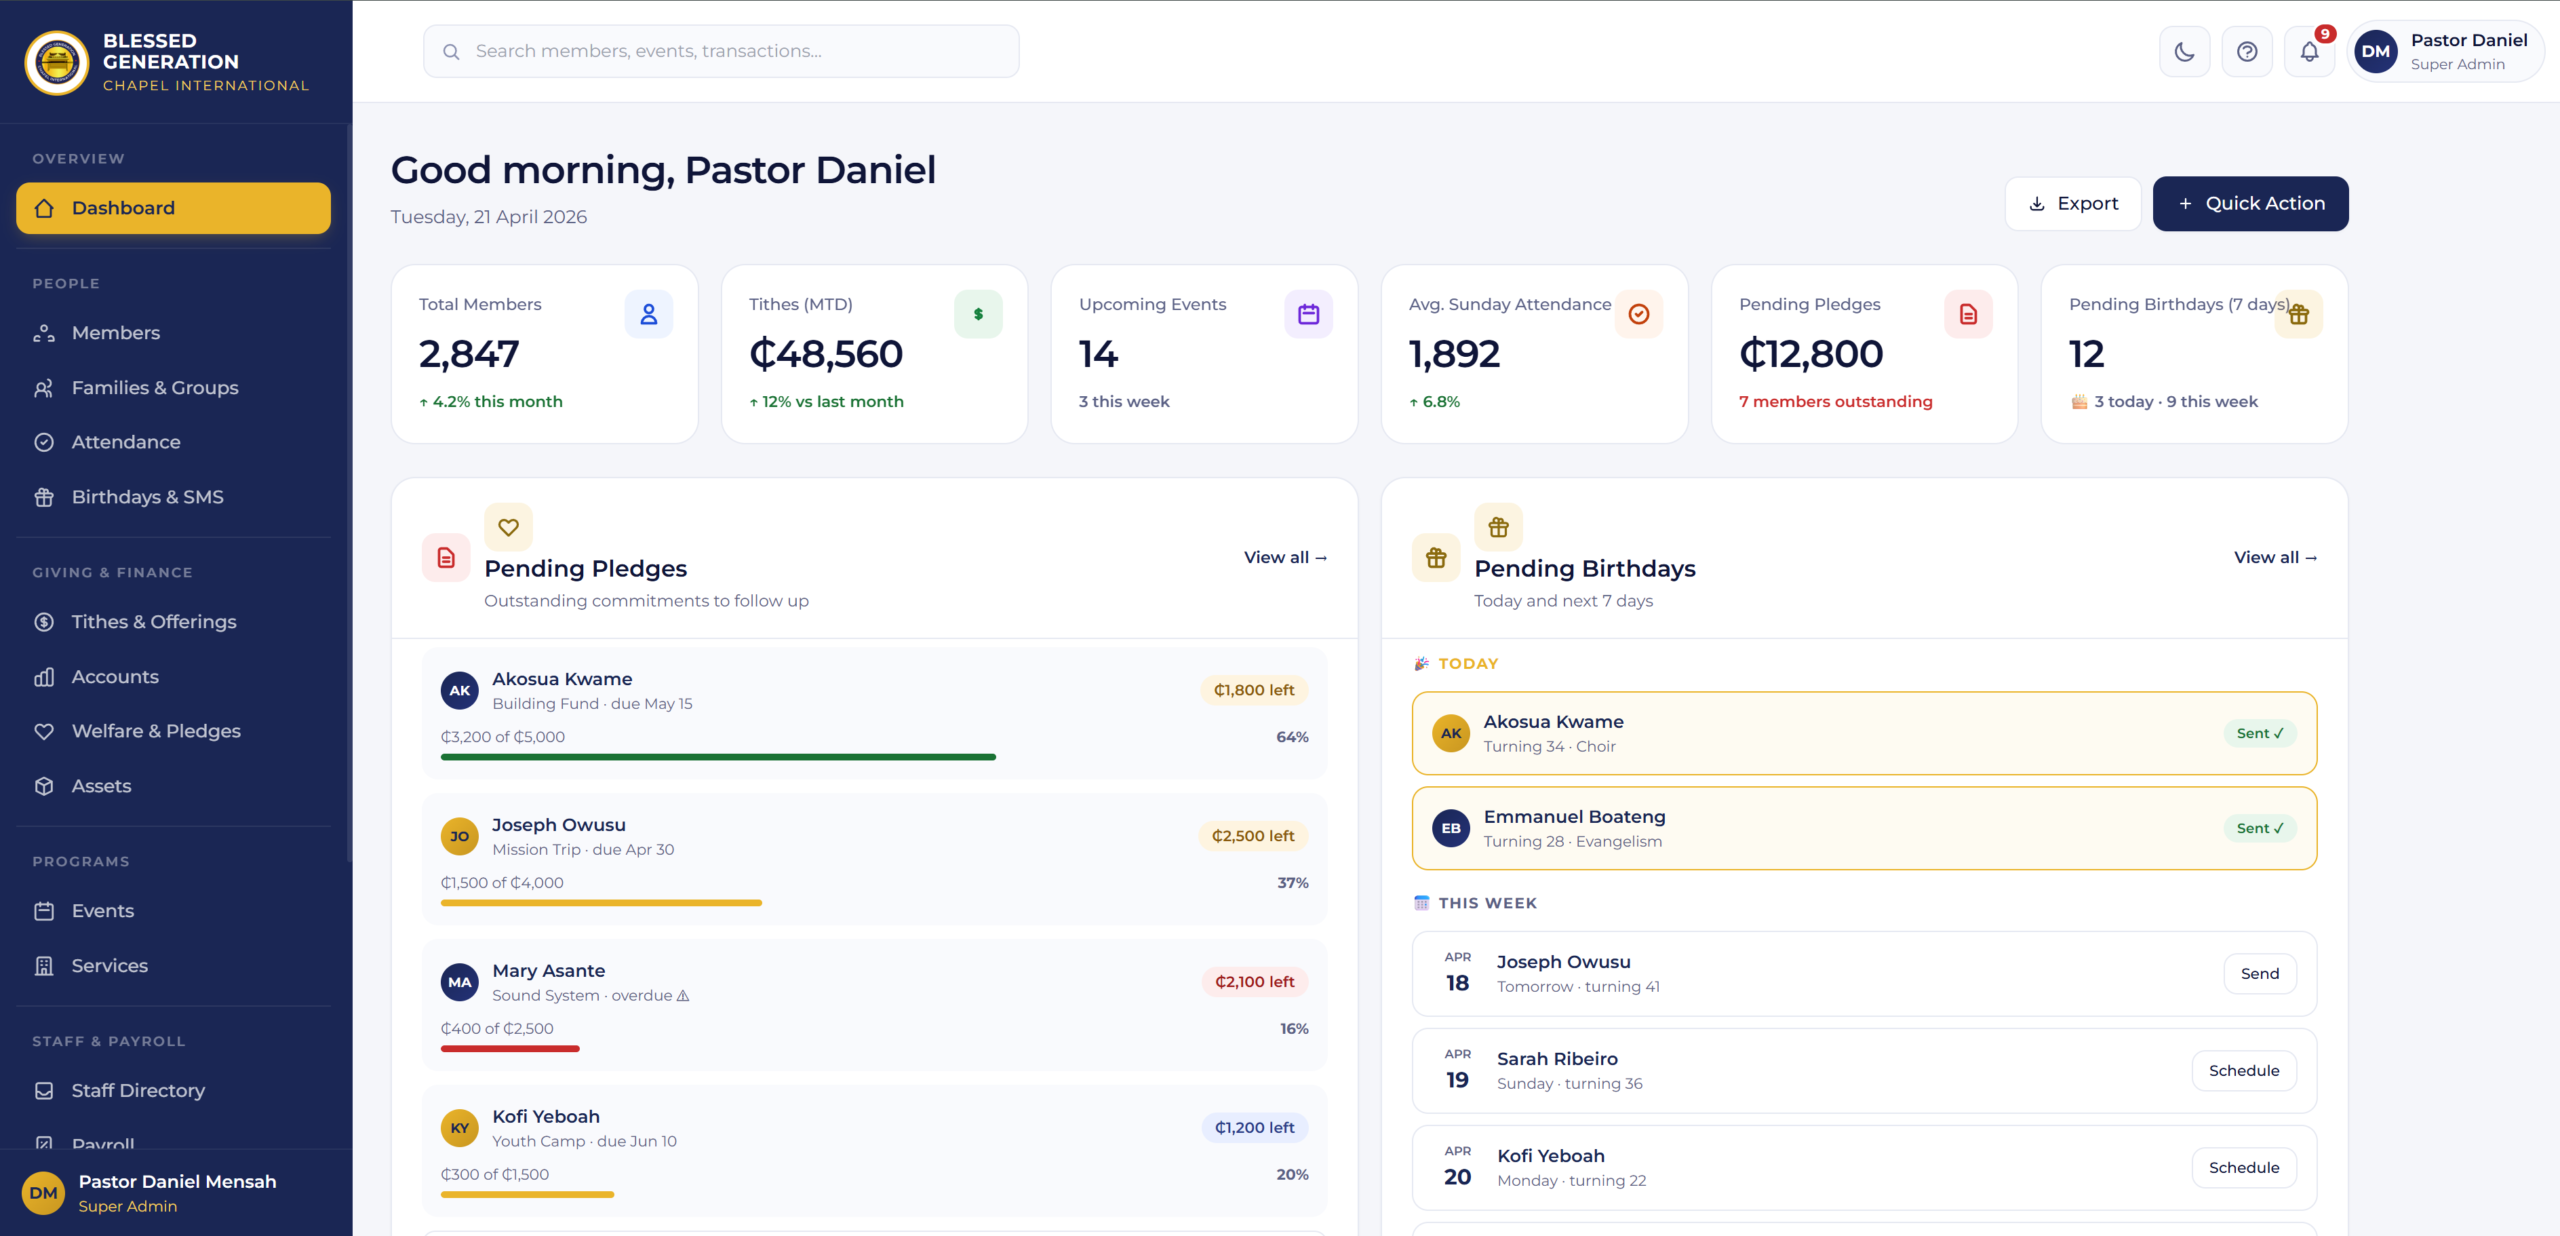Click the red ₵2,100 left badge

[1254, 982]
